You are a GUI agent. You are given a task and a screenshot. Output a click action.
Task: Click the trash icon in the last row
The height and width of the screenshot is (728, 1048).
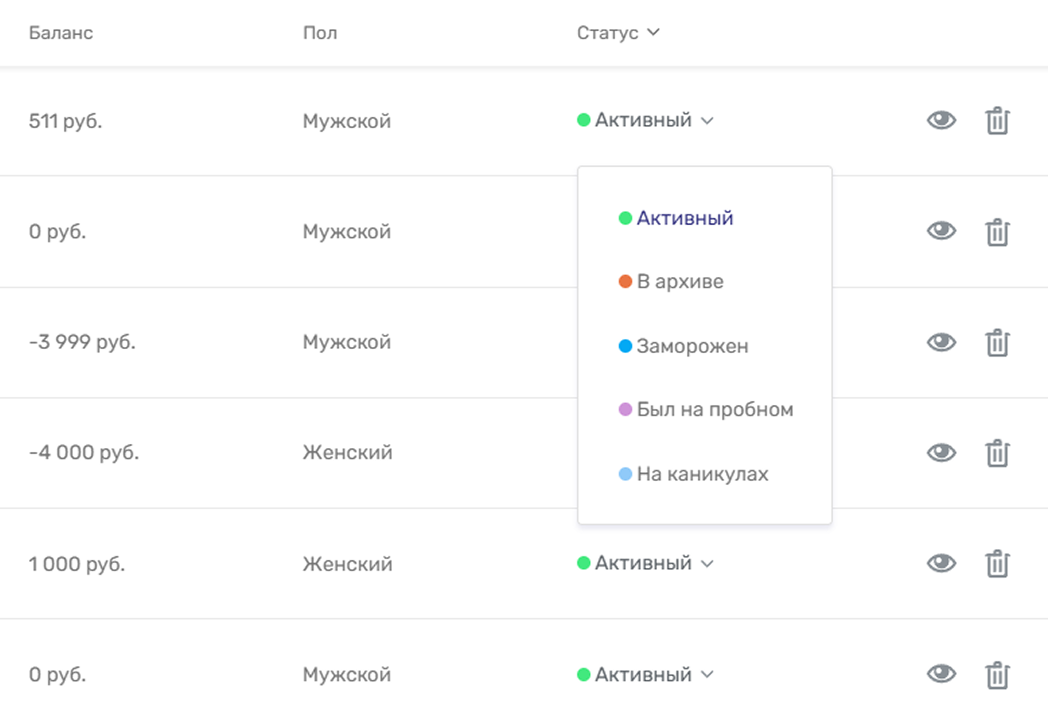(997, 674)
